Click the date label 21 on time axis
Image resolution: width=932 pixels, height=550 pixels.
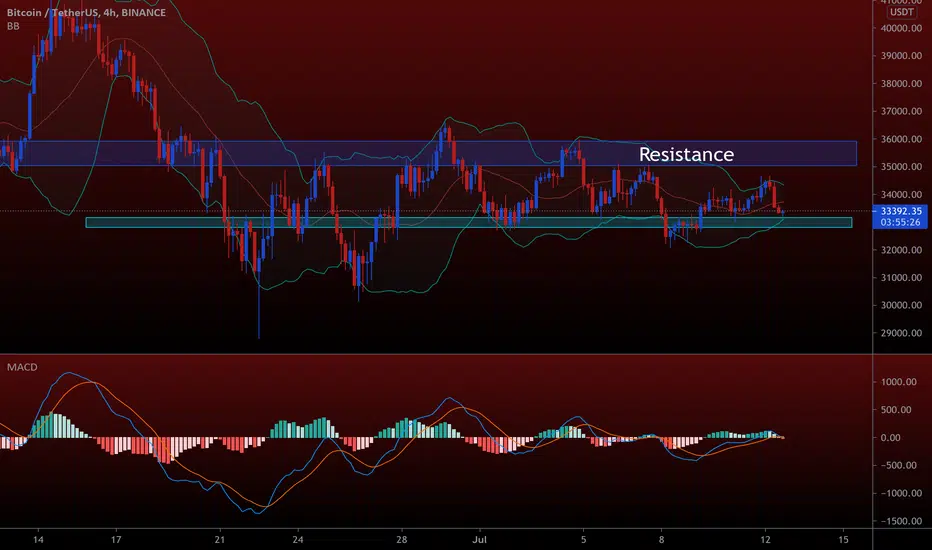[220, 540]
